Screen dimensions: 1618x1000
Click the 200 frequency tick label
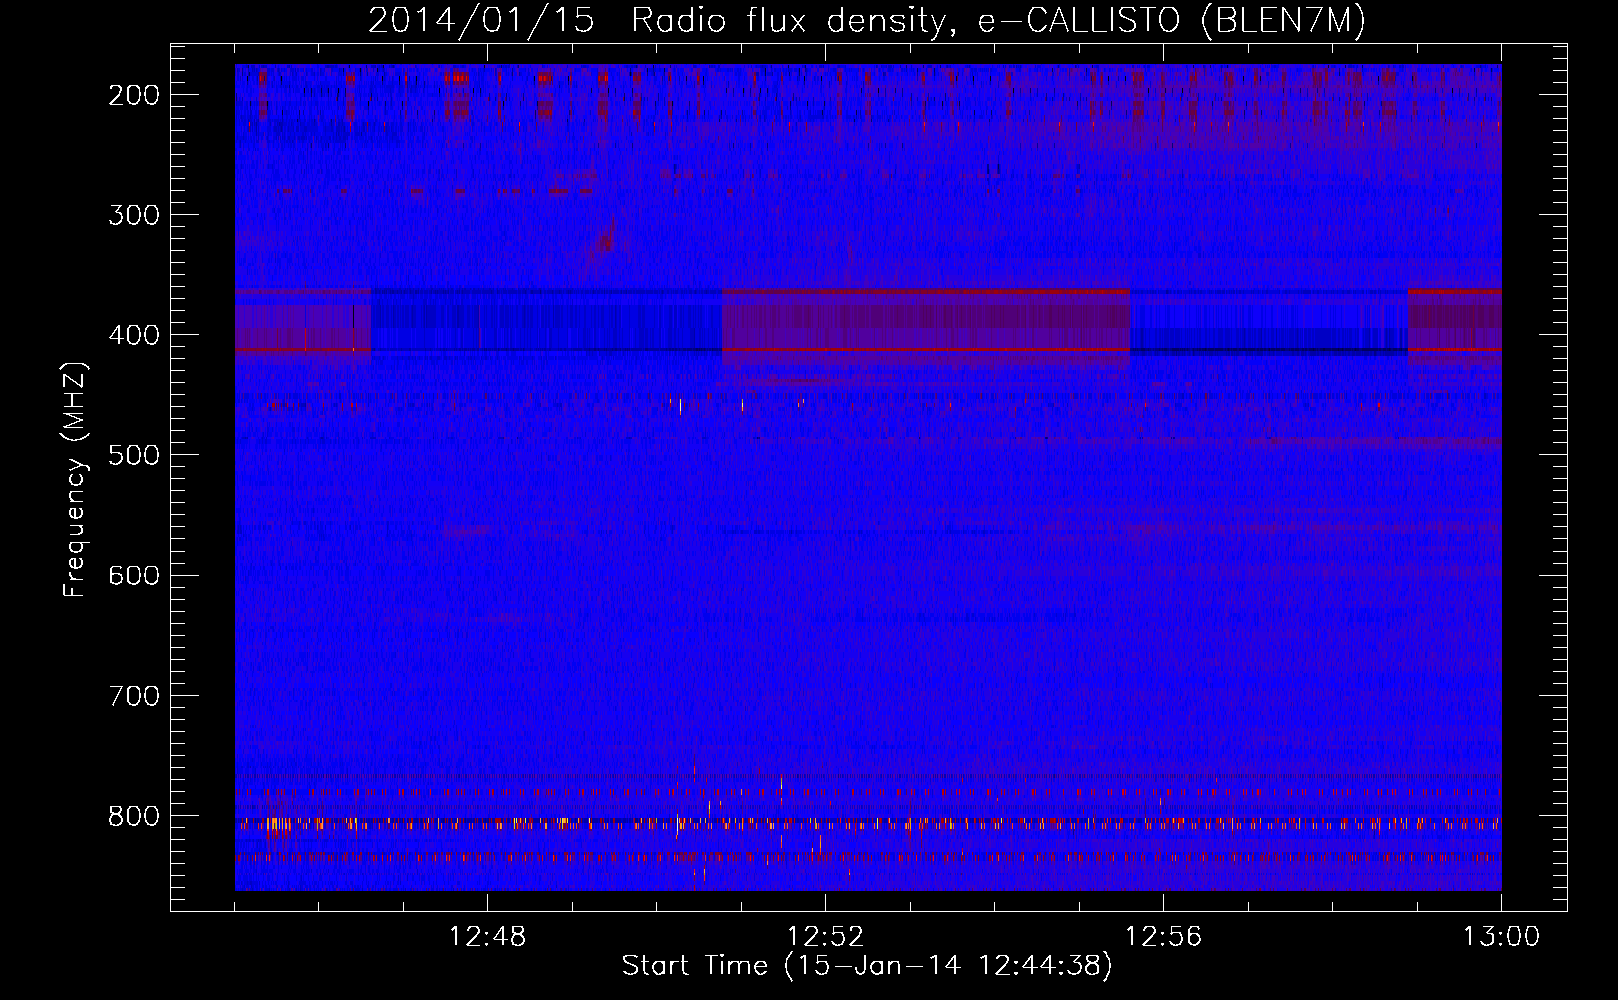(x=132, y=95)
